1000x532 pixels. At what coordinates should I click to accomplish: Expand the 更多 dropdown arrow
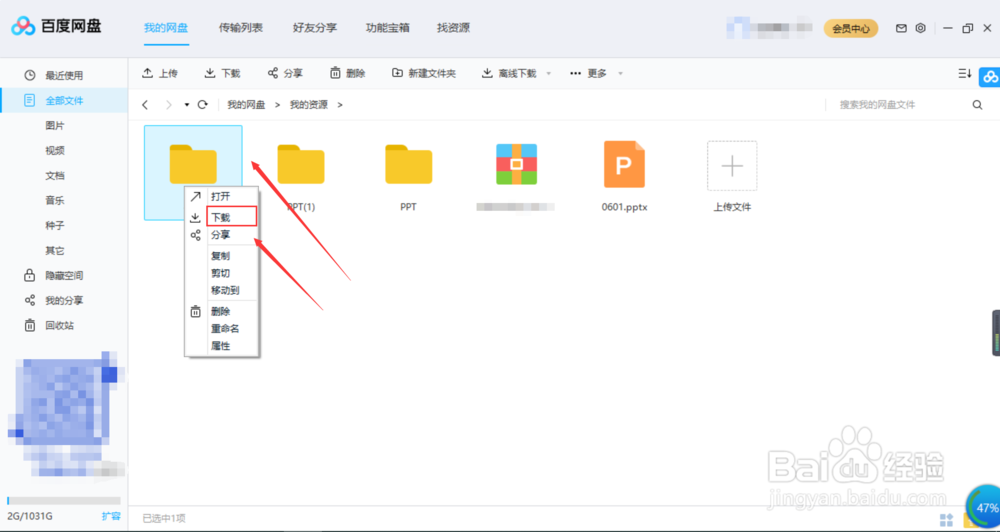pos(620,74)
